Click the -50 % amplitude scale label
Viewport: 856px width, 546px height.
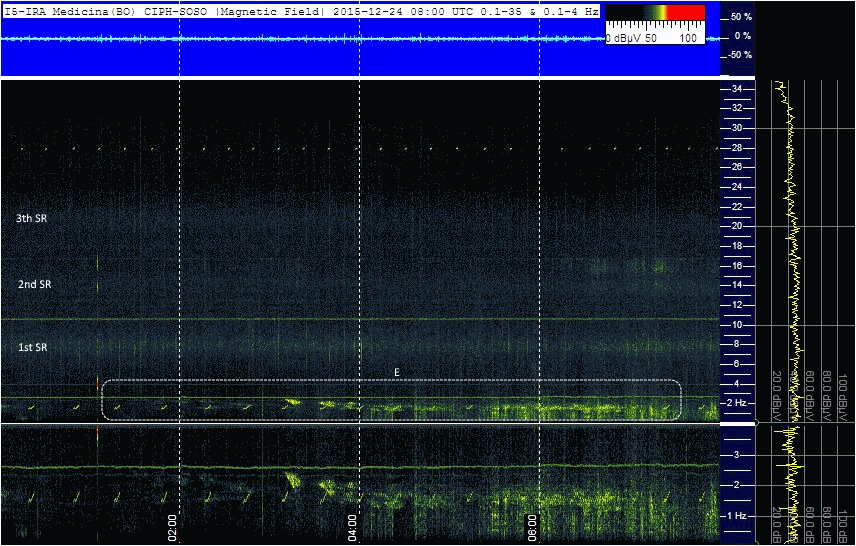pyautogui.click(x=740, y=55)
